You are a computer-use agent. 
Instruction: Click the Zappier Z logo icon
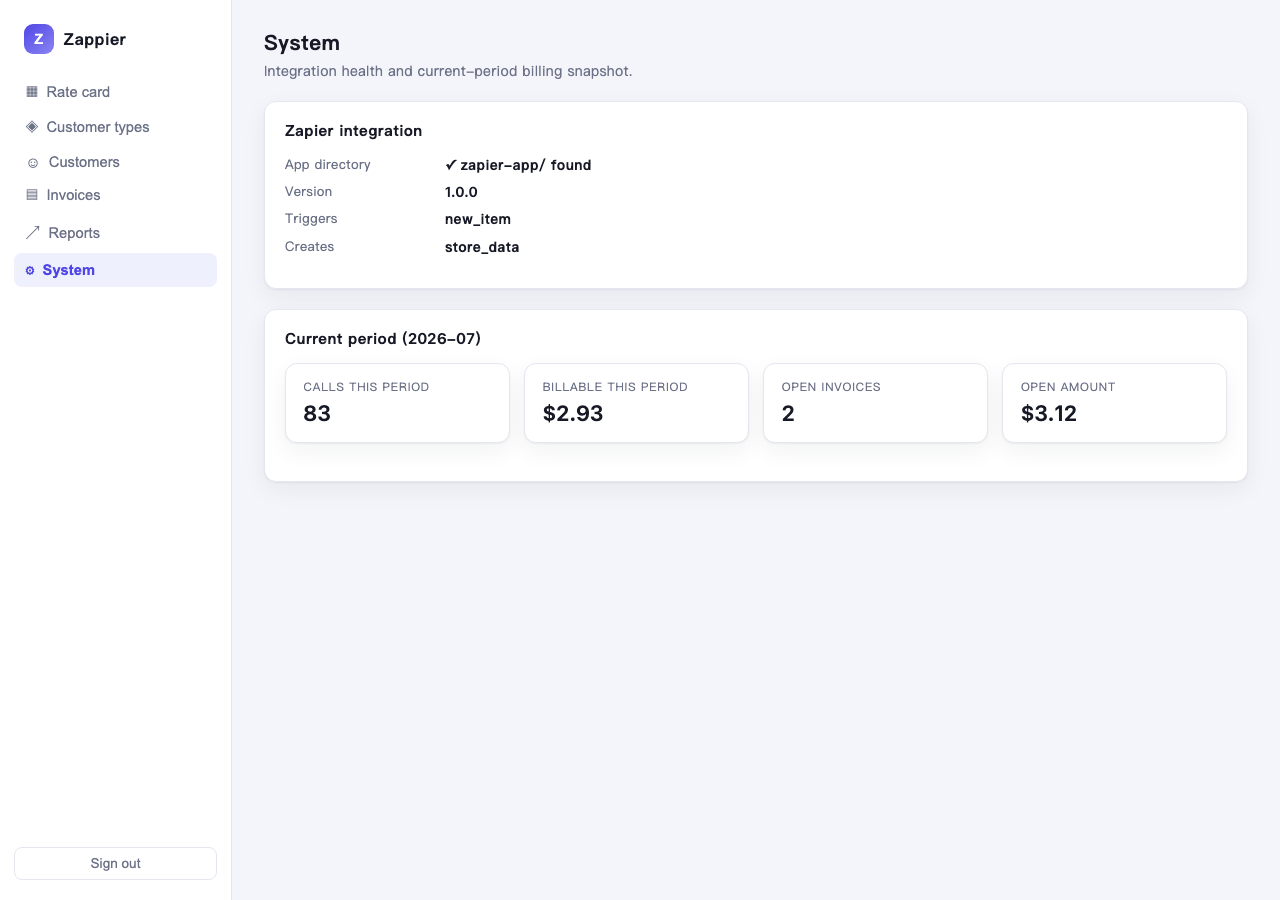point(39,39)
